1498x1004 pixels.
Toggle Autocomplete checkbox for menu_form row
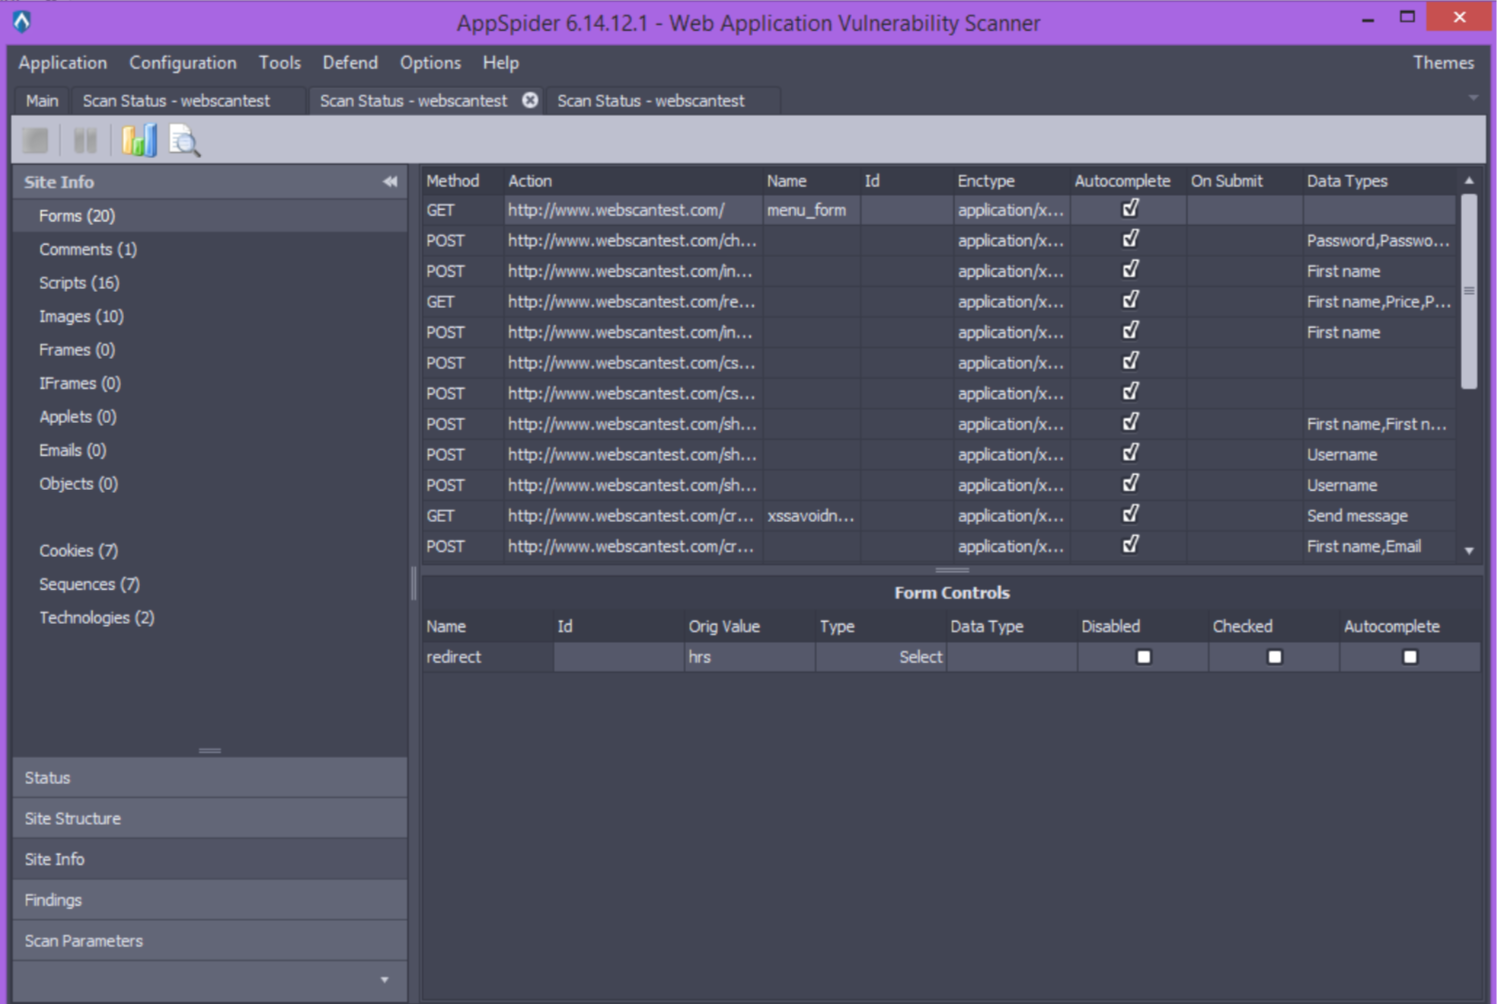(1130, 209)
